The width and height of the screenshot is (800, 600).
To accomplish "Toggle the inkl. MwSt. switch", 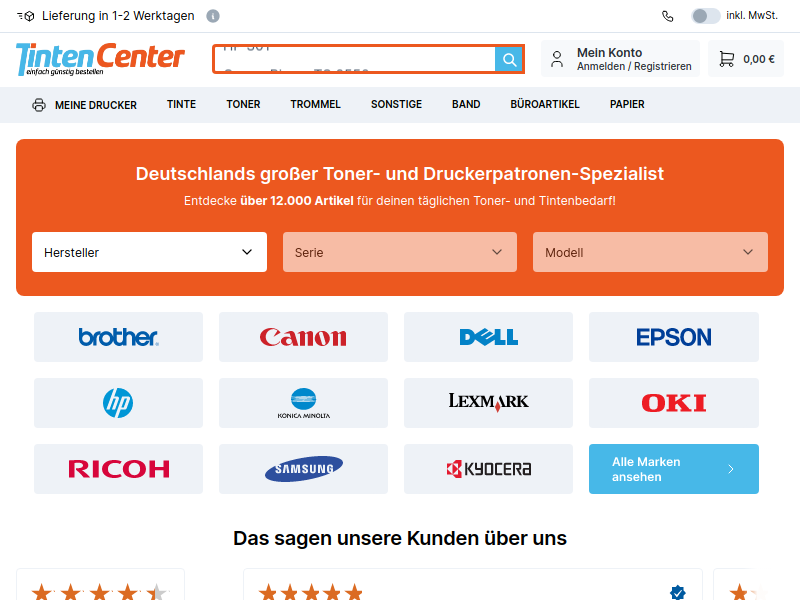I will (x=705, y=16).
